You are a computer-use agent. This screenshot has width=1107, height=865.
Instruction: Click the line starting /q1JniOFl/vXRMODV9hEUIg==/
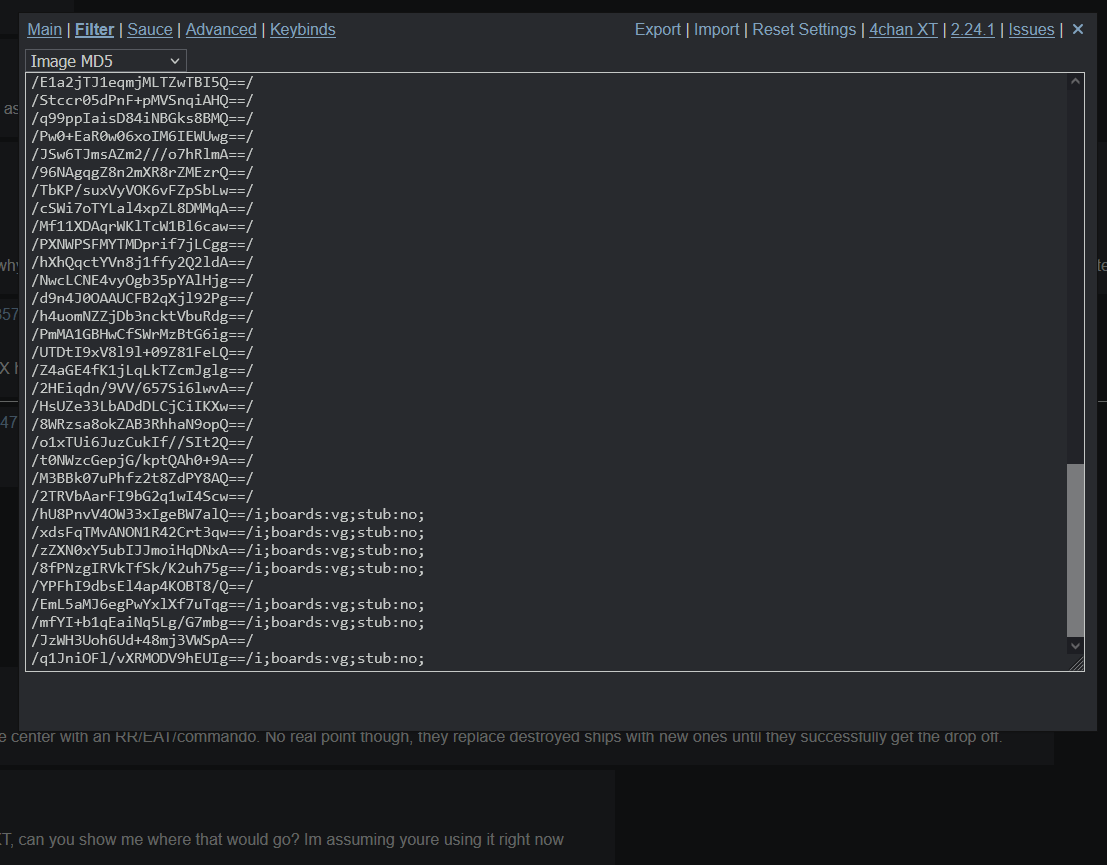(228, 659)
